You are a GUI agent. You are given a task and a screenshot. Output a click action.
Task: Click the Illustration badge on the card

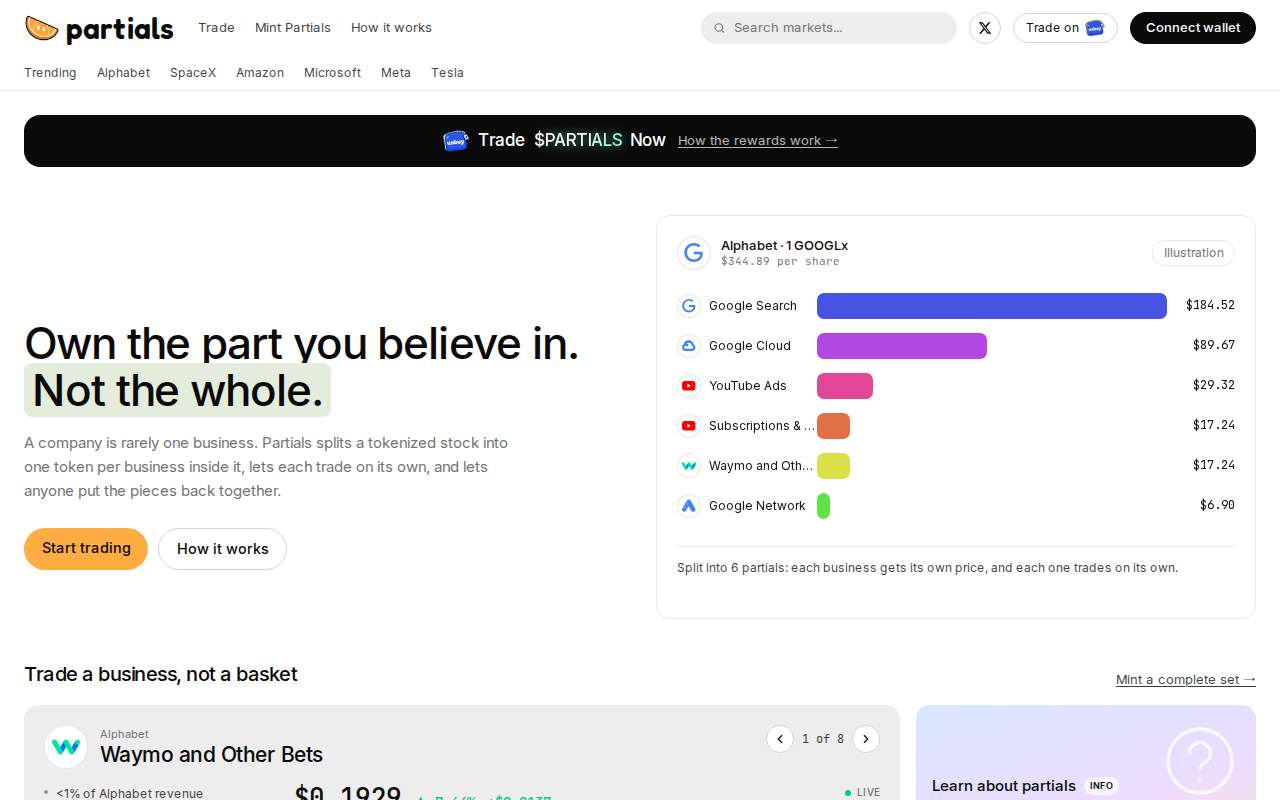point(1193,253)
